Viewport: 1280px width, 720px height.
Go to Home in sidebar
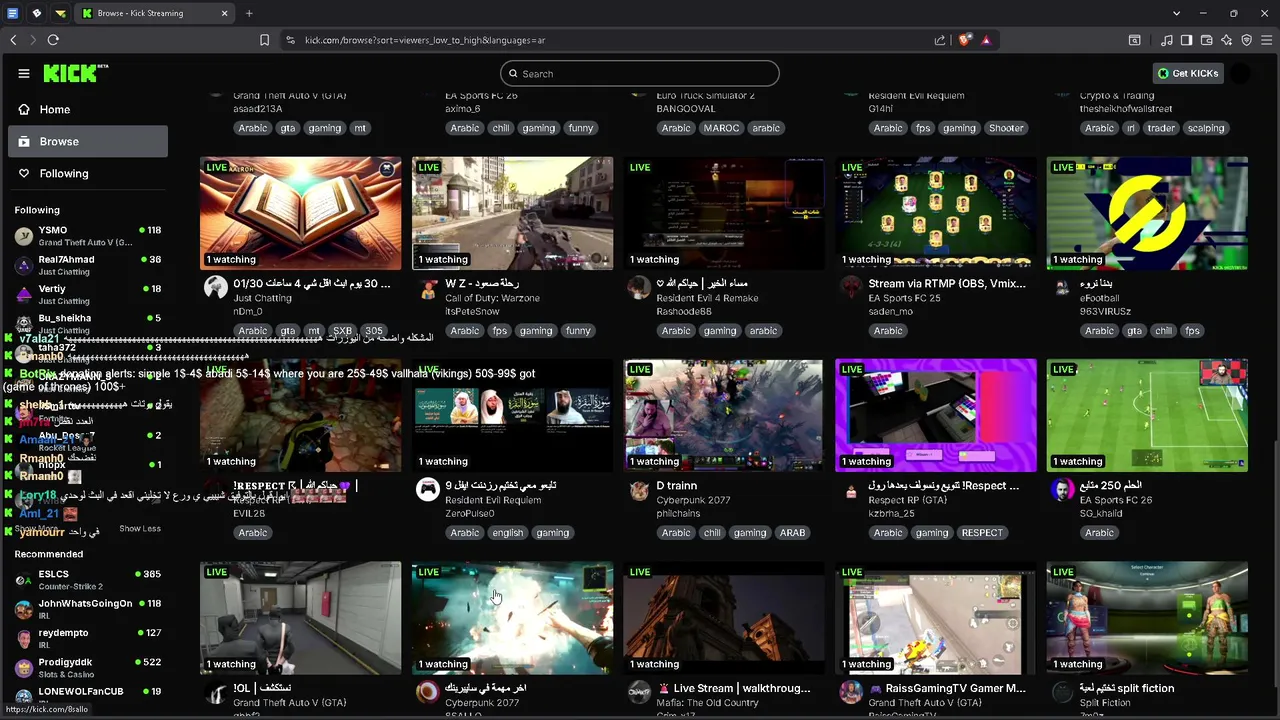pos(88,109)
